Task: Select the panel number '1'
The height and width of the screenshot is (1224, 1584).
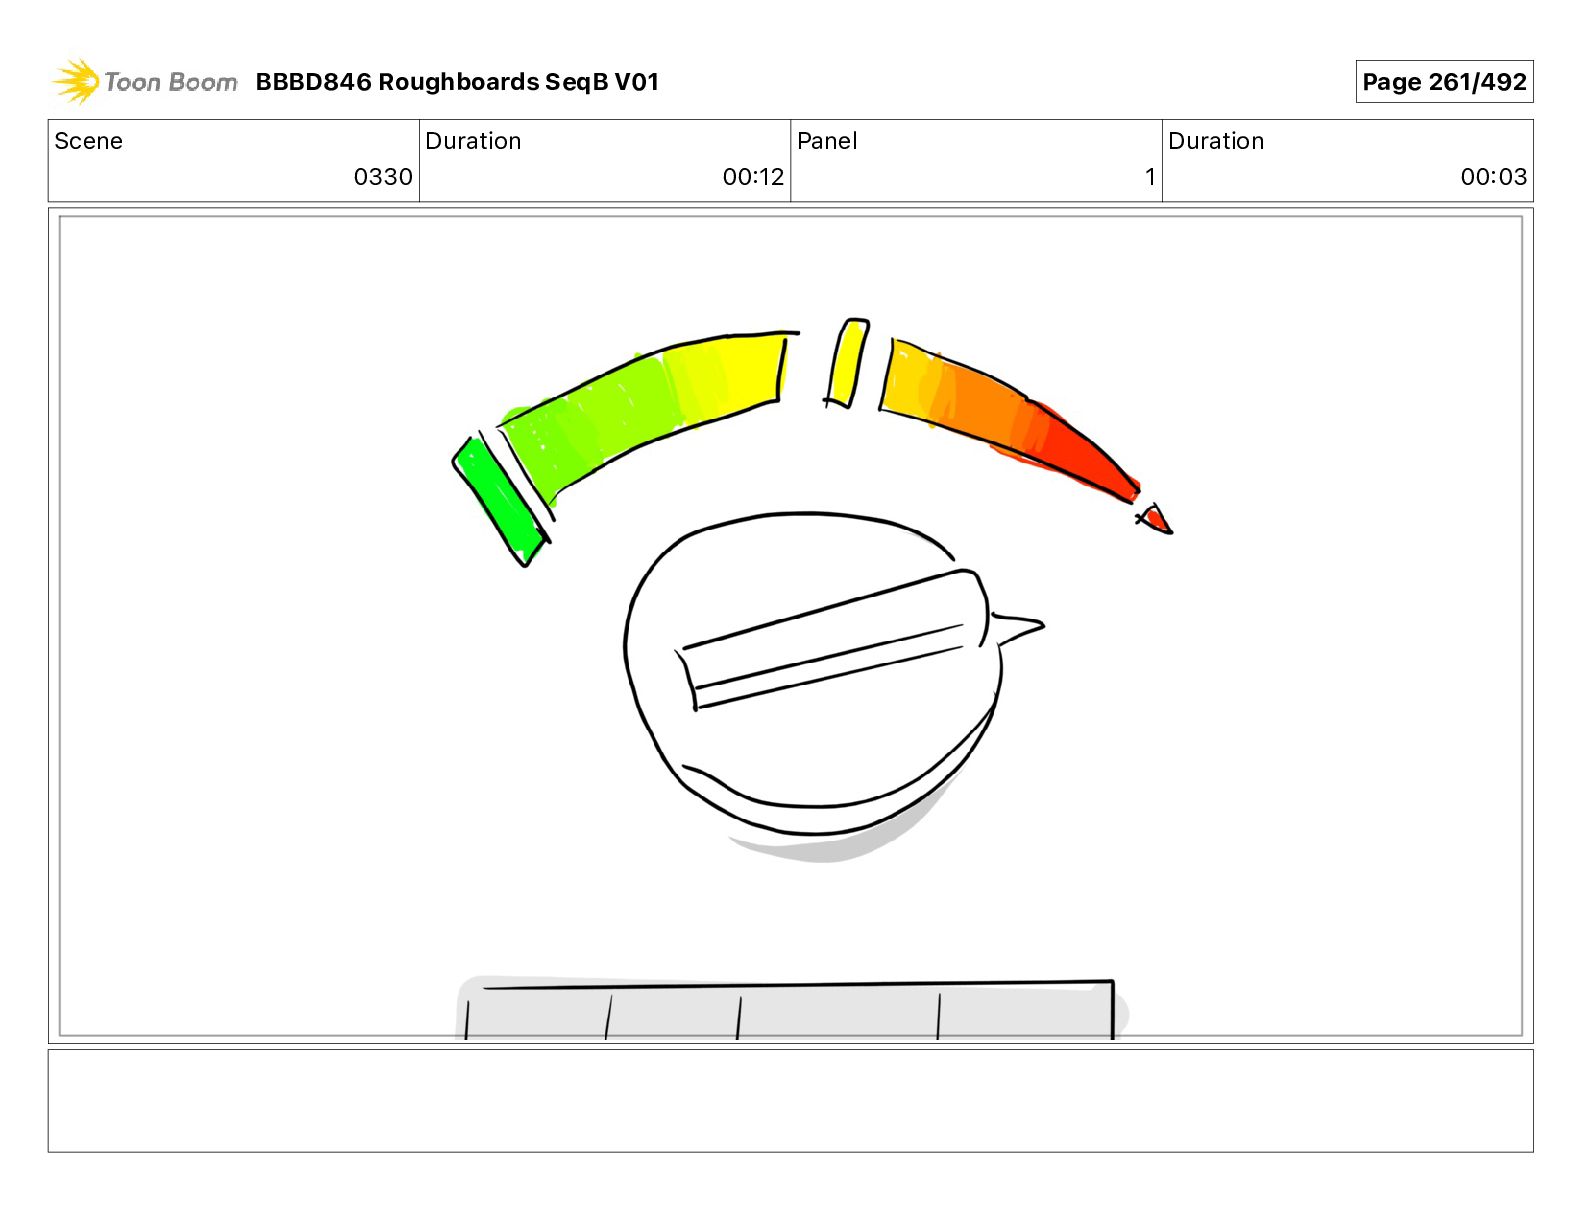Action: [1150, 177]
